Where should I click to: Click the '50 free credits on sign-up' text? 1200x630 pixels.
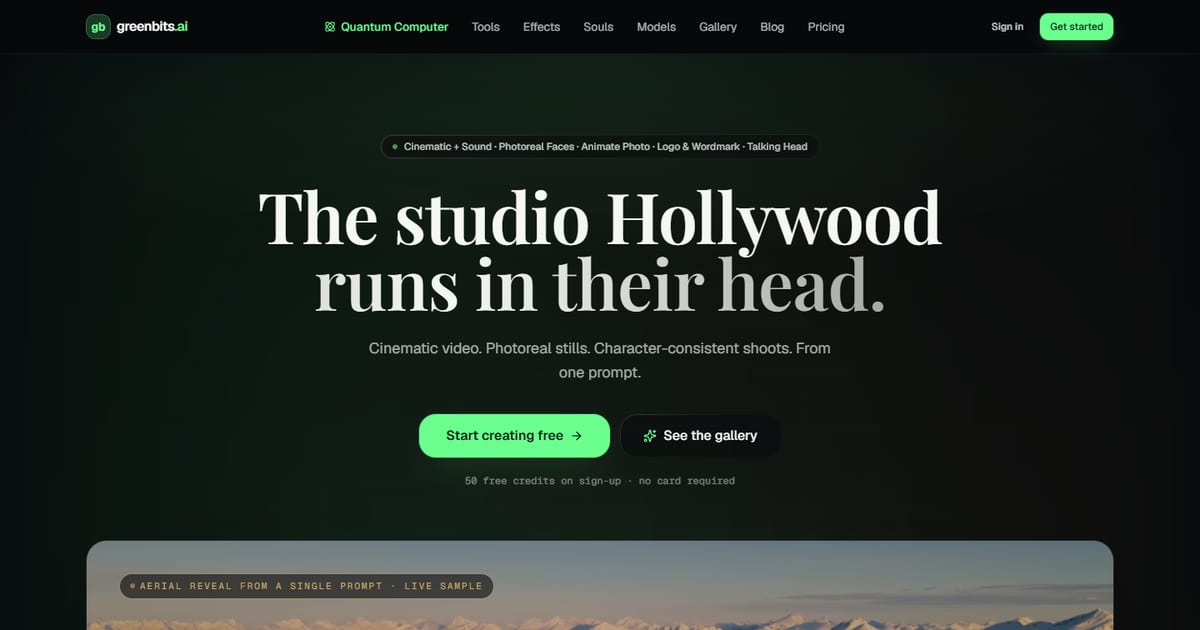[543, 481]
